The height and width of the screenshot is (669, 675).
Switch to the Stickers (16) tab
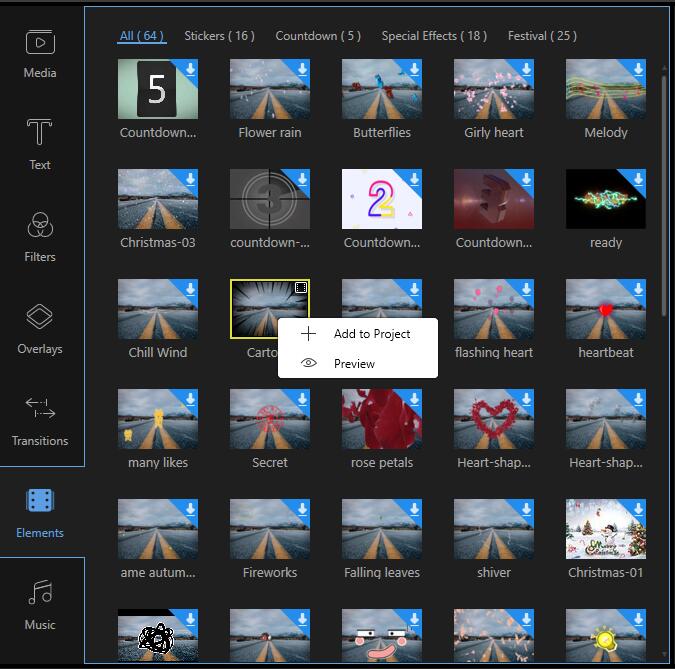220,36
